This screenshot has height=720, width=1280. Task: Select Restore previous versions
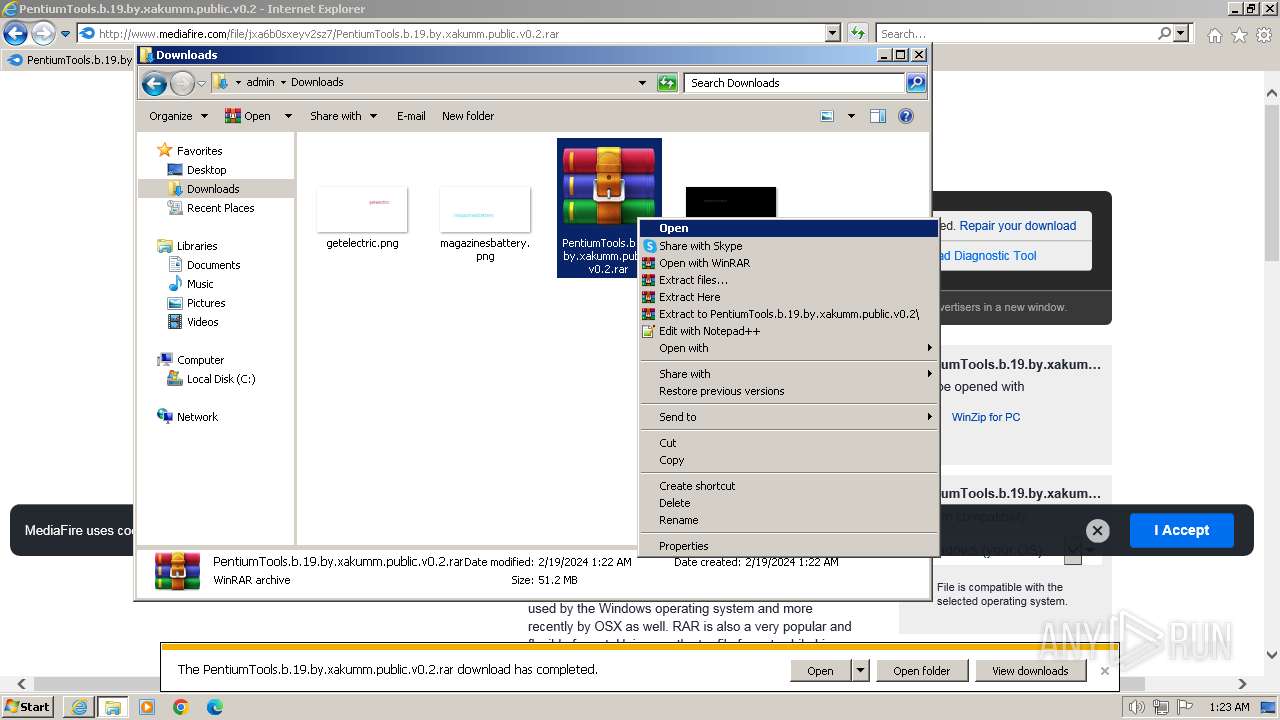789,391
